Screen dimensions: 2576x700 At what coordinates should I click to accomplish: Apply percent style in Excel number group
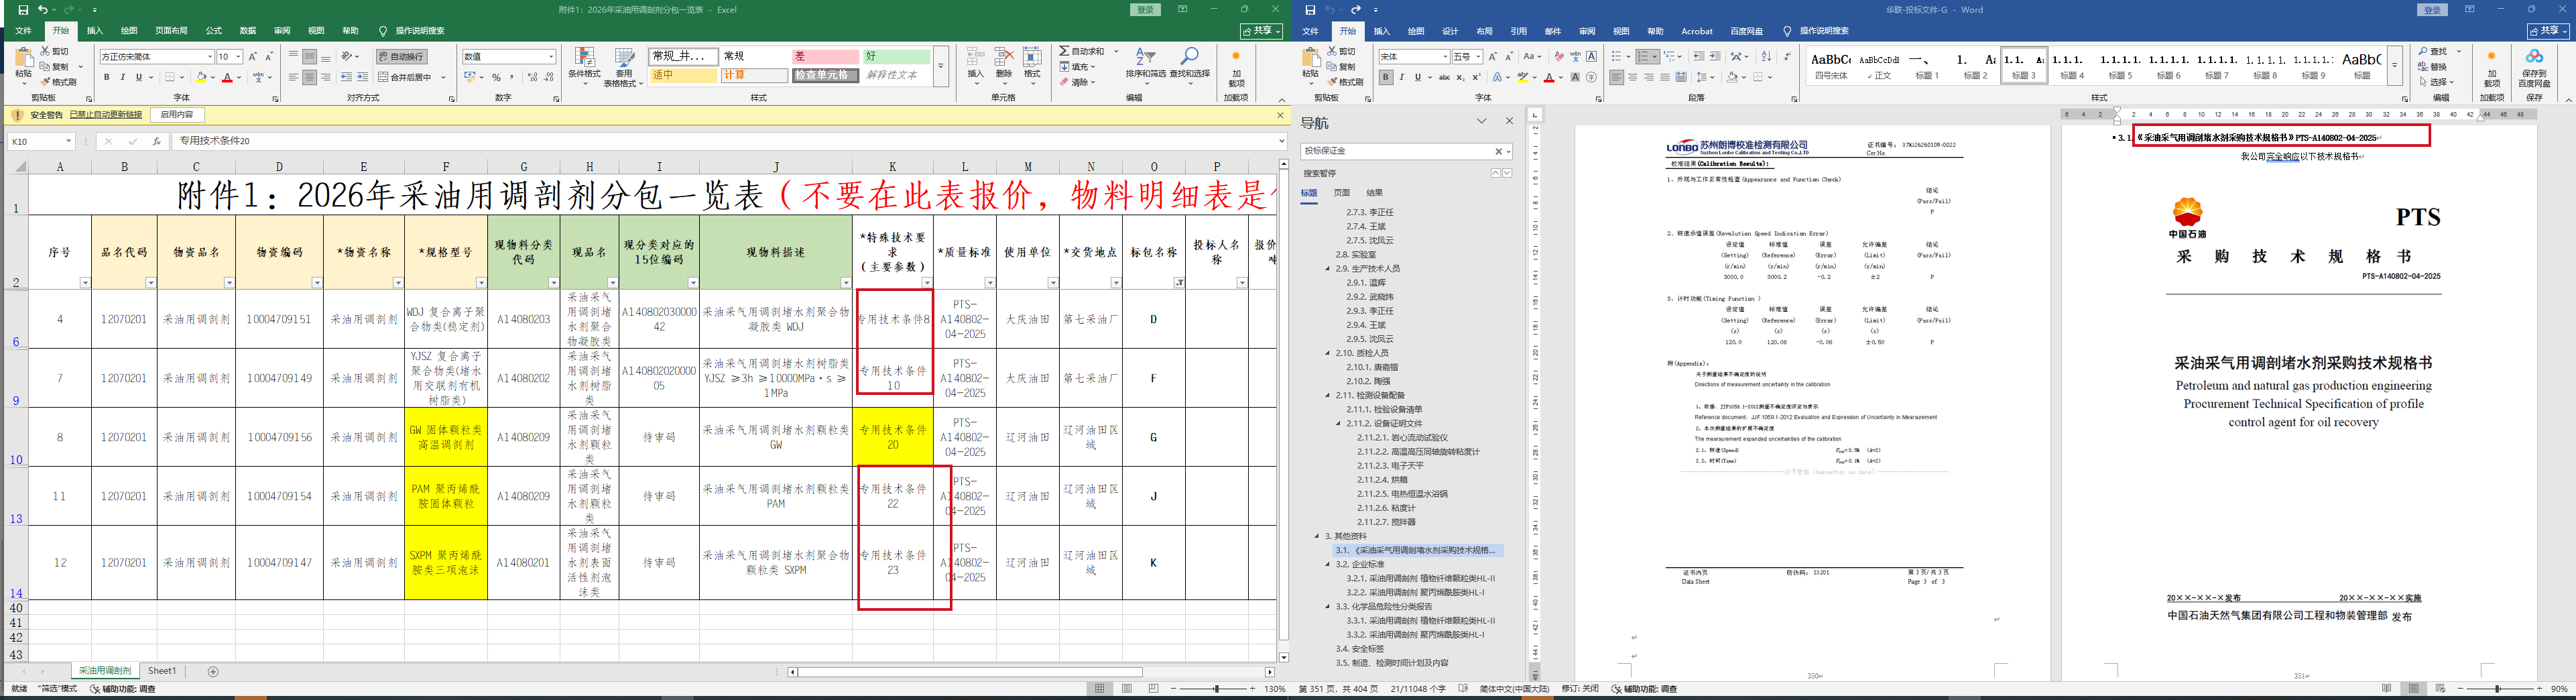coord(496,77)
